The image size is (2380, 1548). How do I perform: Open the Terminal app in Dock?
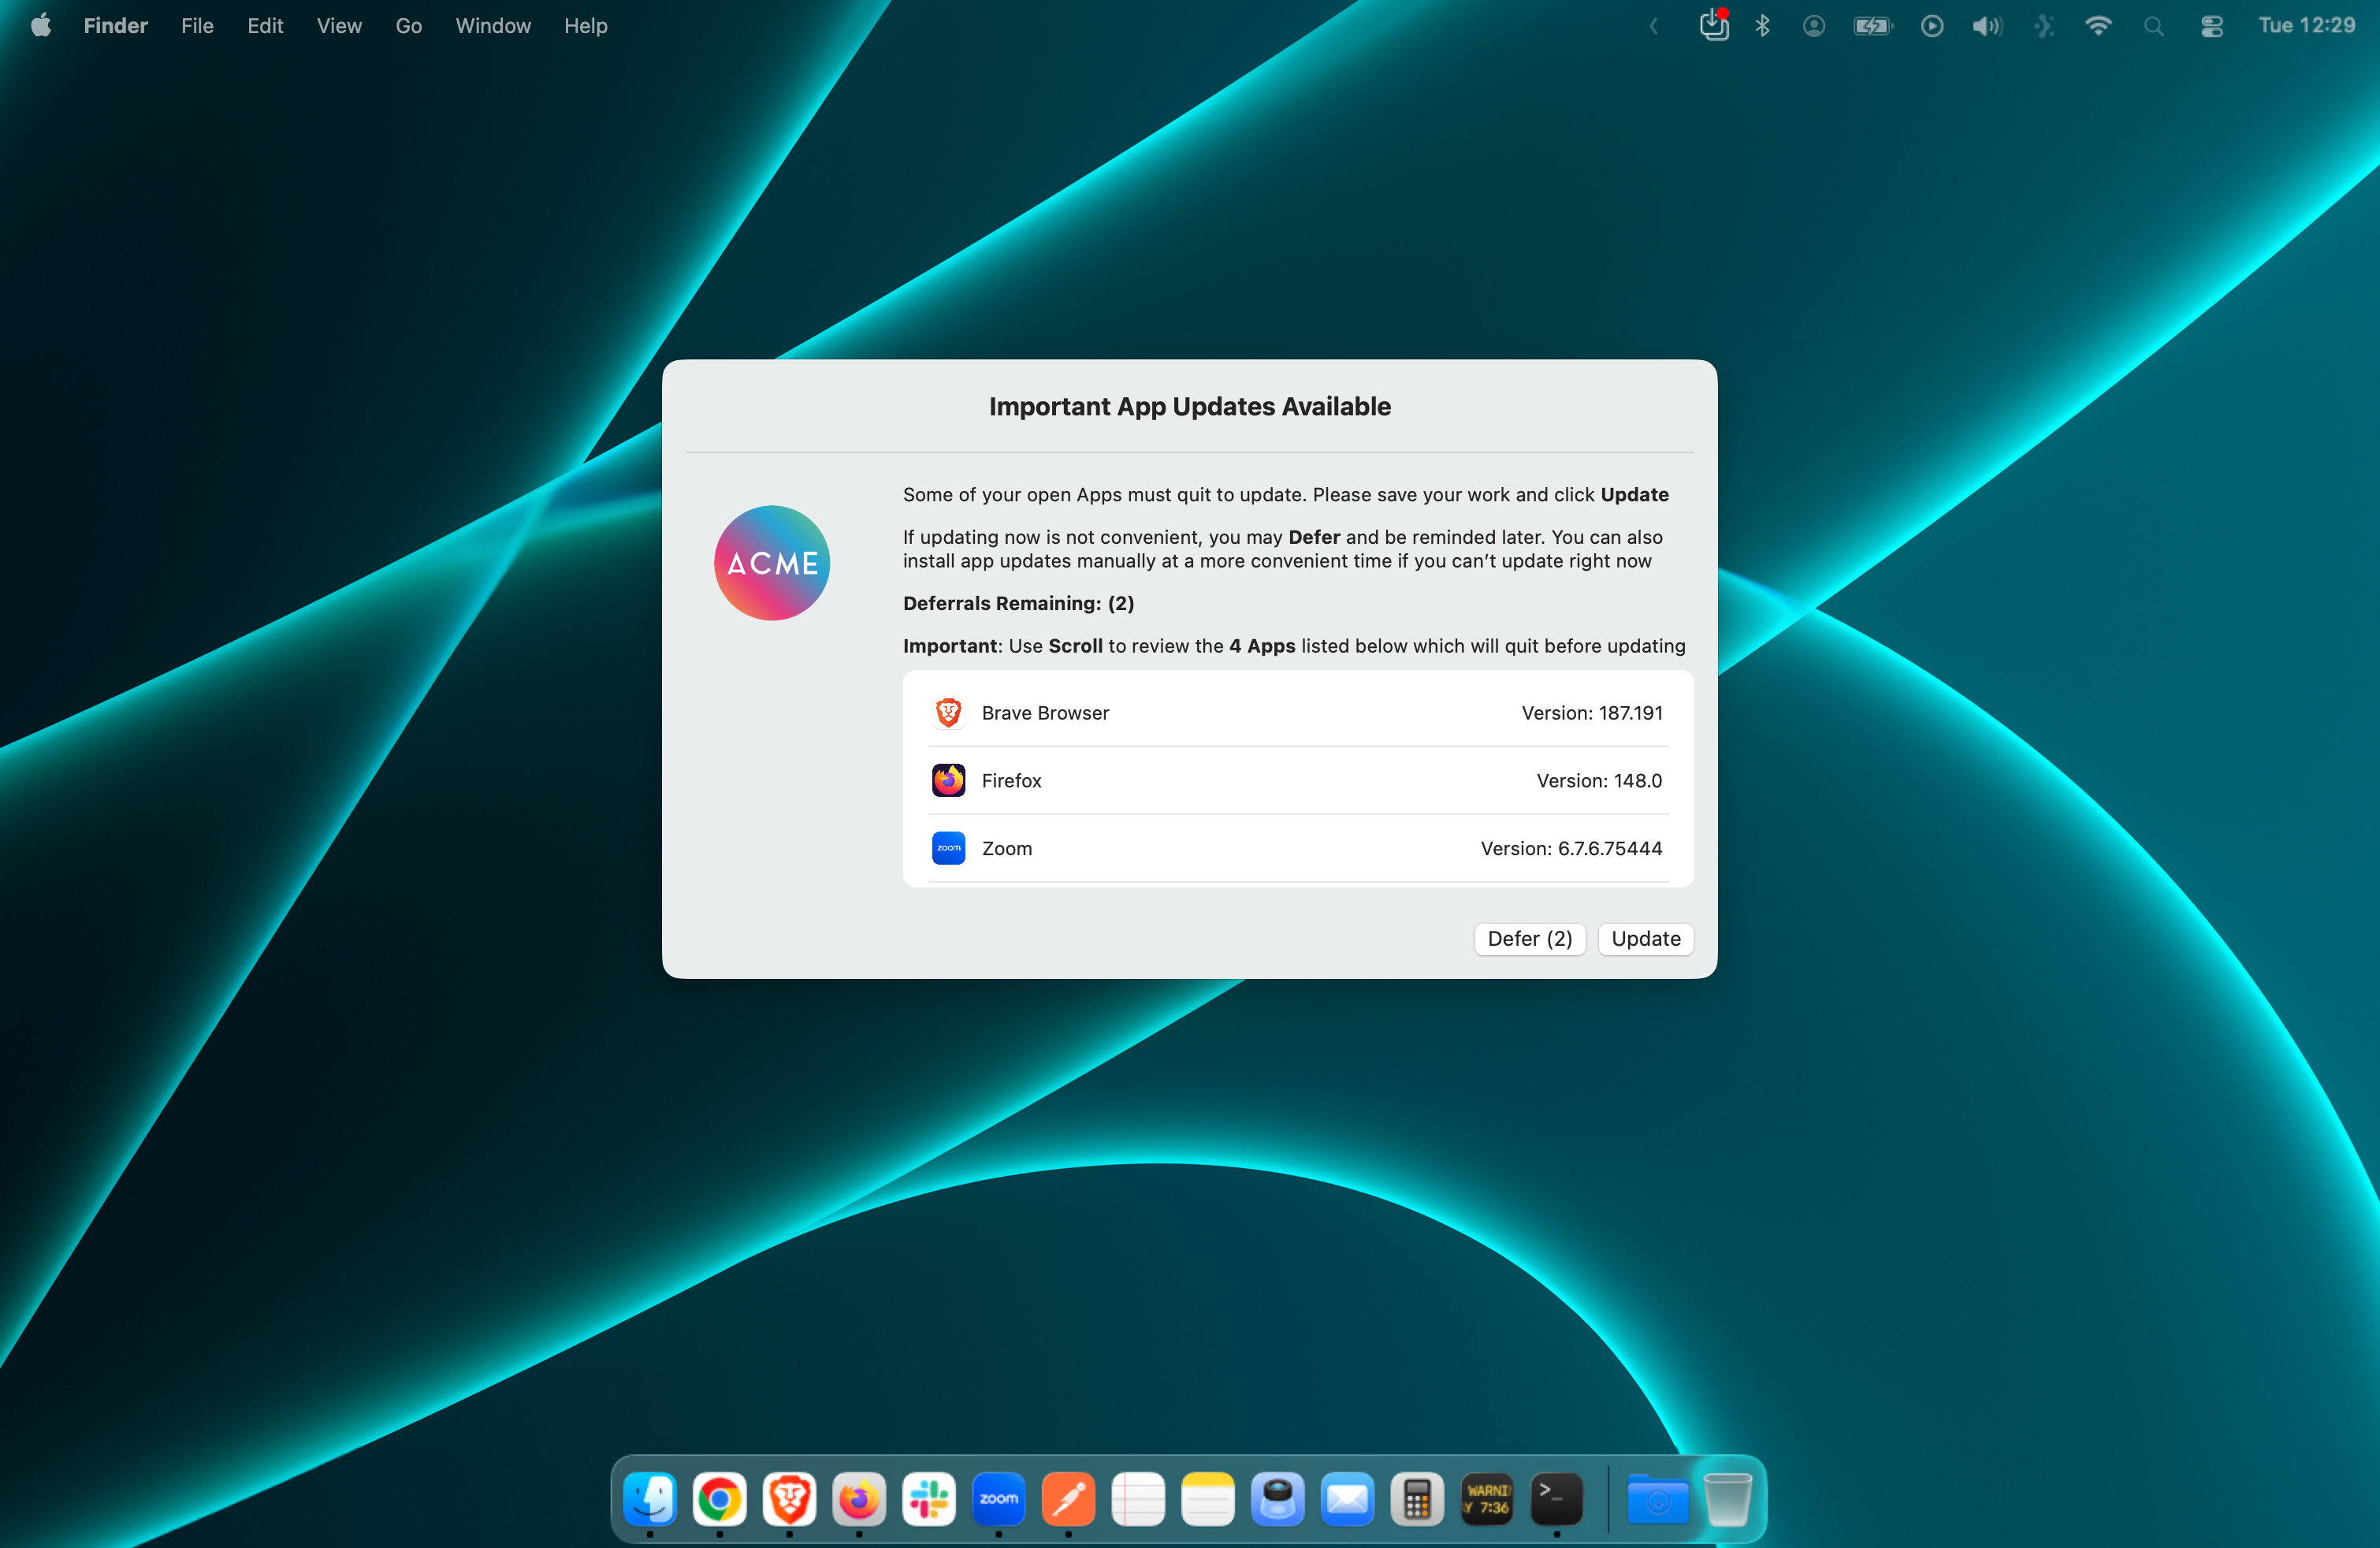[x=1556, y=1499]
